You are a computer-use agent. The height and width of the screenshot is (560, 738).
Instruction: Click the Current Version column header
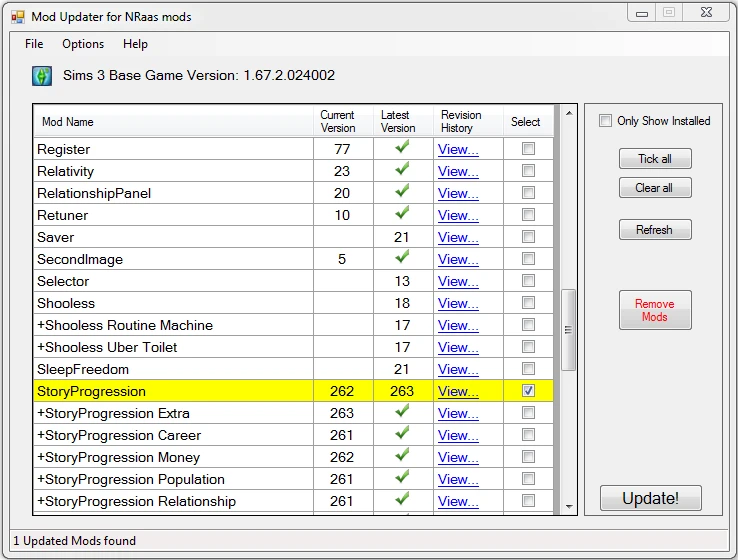point(343,122)
